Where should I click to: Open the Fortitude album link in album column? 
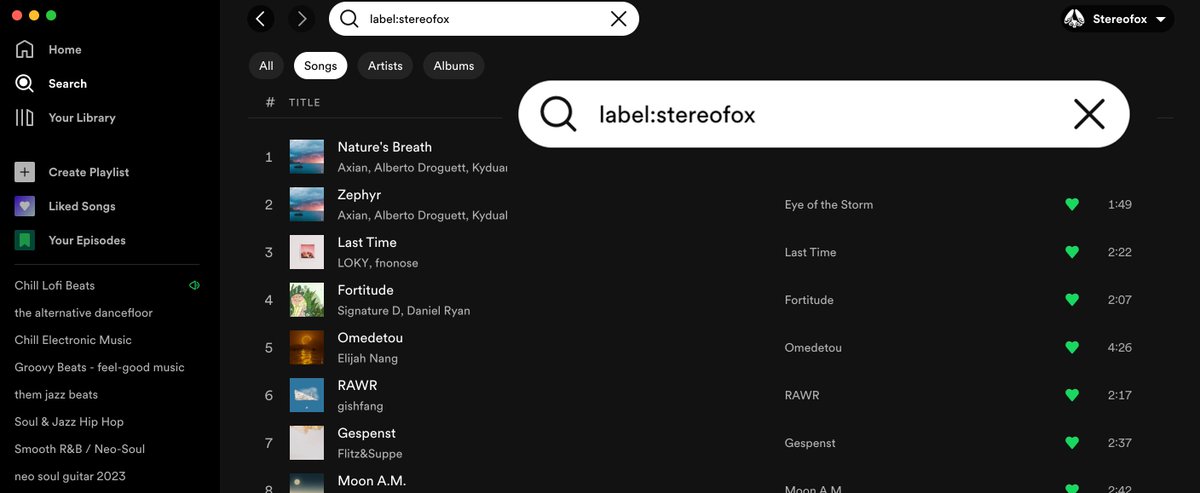[809, 300]
